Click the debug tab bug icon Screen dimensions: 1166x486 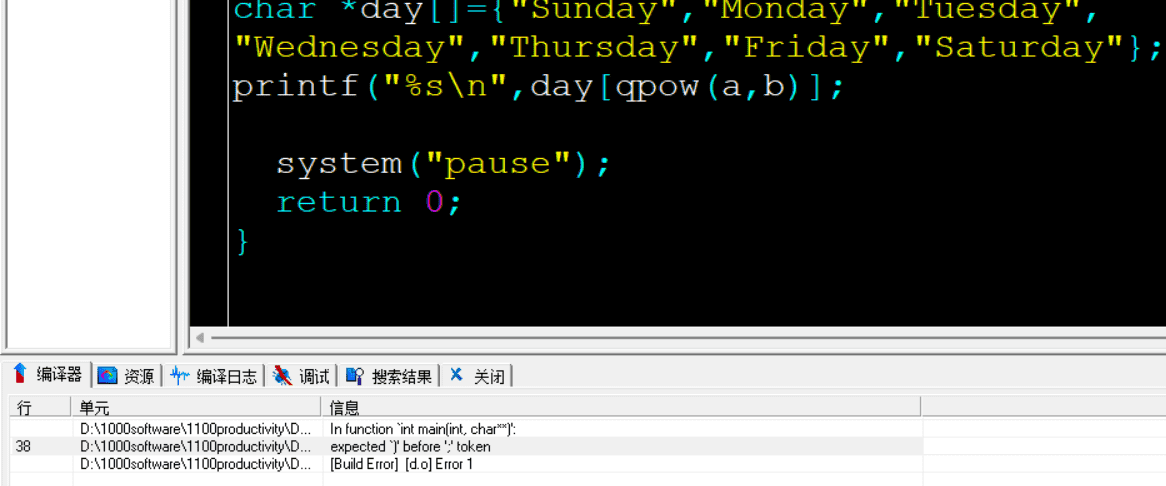click(x=283, y=376)
